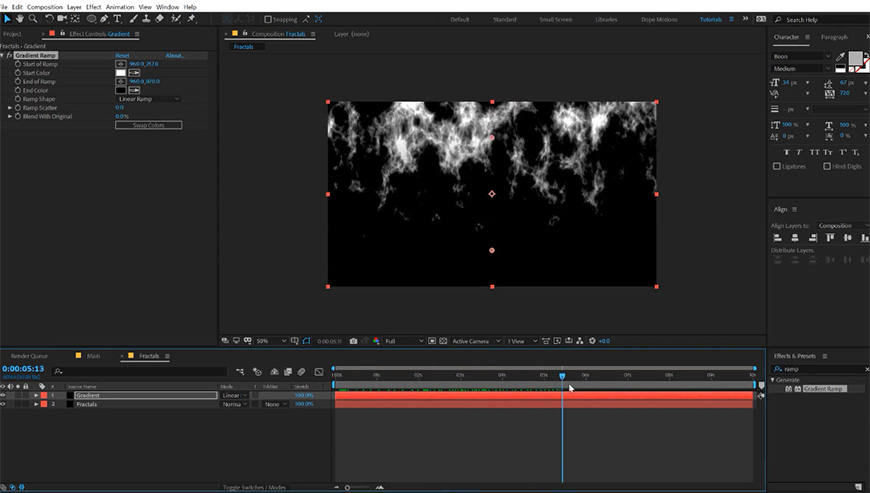The image size is (870, 493).
Task: Choose the Type tool
Action: 119,18
